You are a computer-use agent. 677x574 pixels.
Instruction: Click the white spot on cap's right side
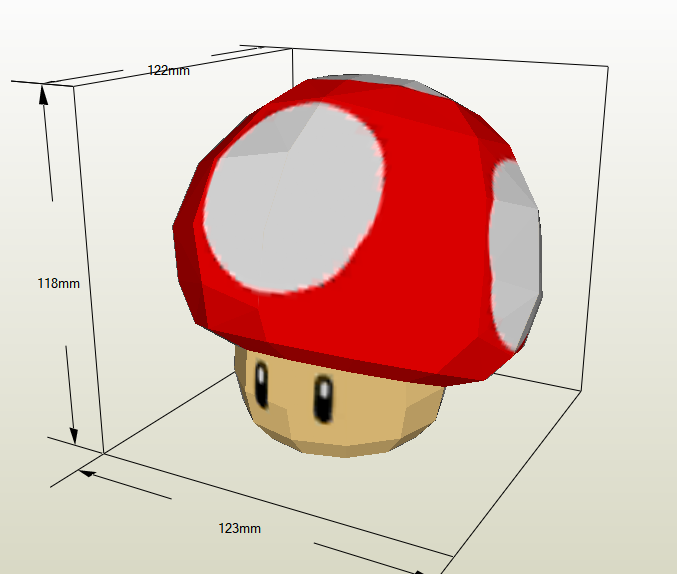(516, 254)
